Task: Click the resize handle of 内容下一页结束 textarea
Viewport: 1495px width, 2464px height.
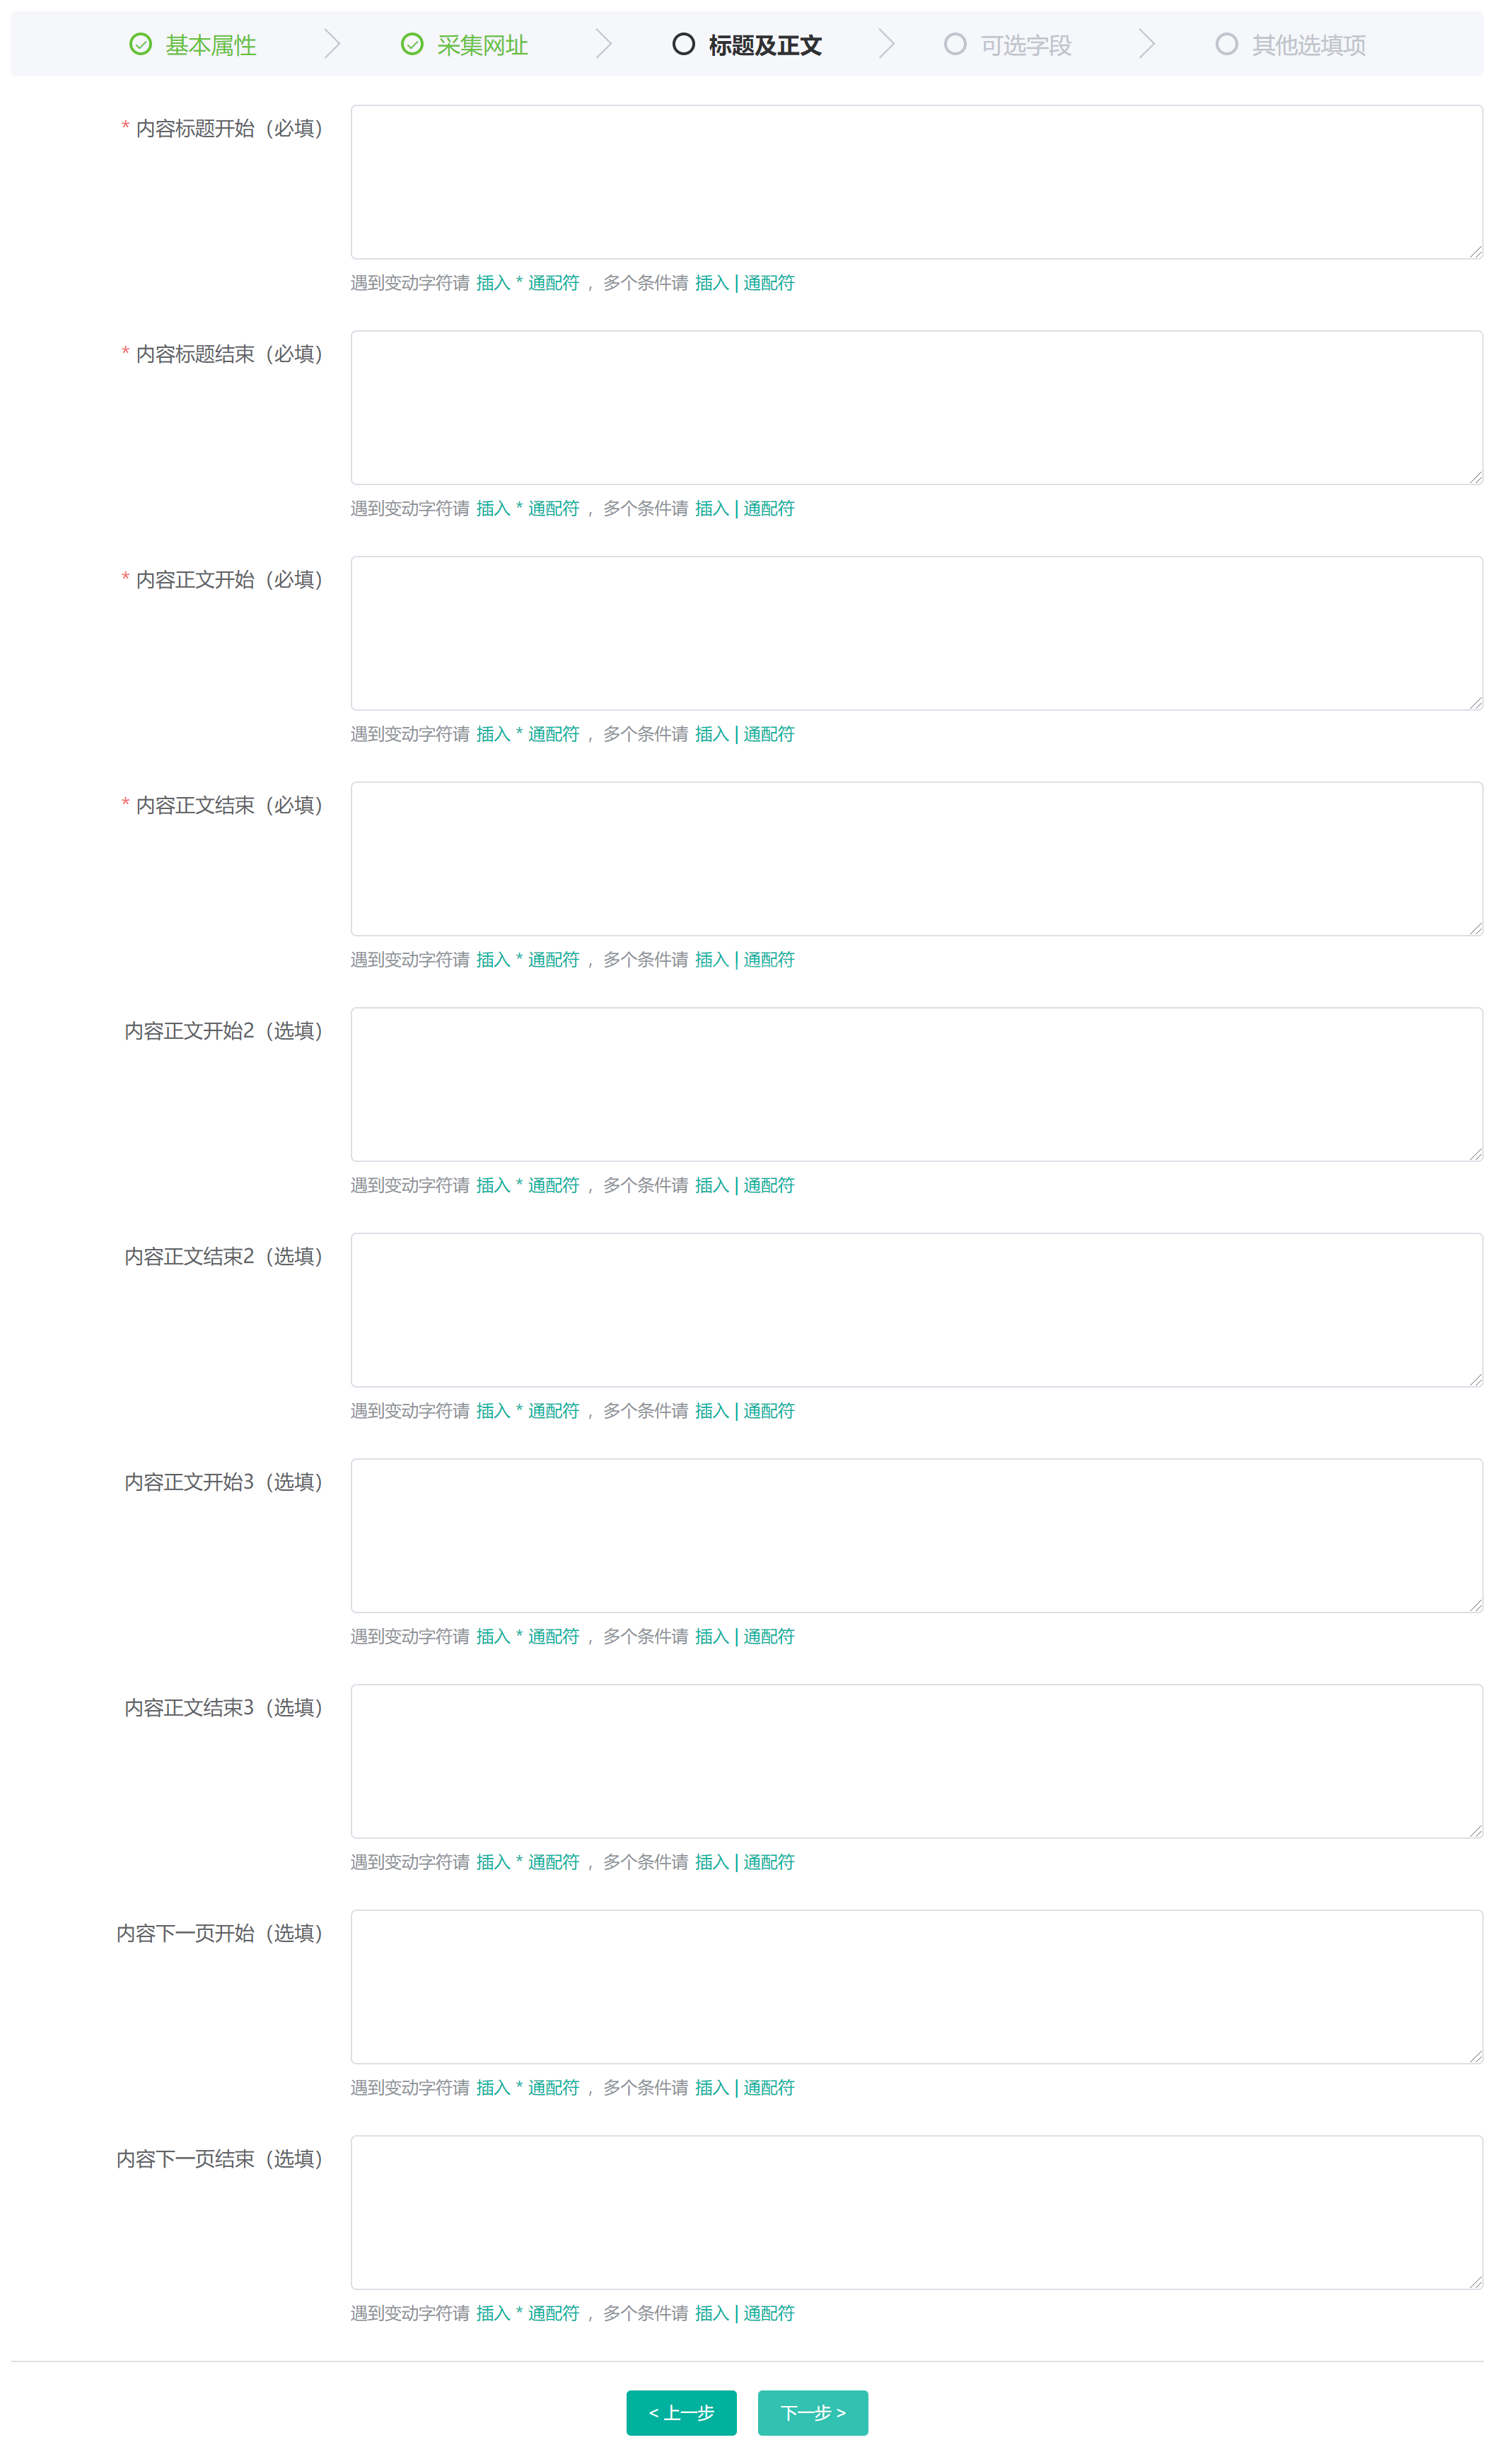Action: (x=1476, y=2282)
